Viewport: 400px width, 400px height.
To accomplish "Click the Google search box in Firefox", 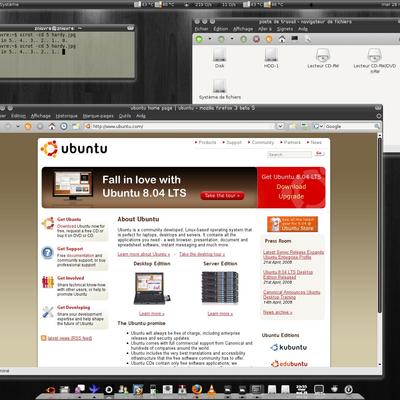I will tap(349, 126).
